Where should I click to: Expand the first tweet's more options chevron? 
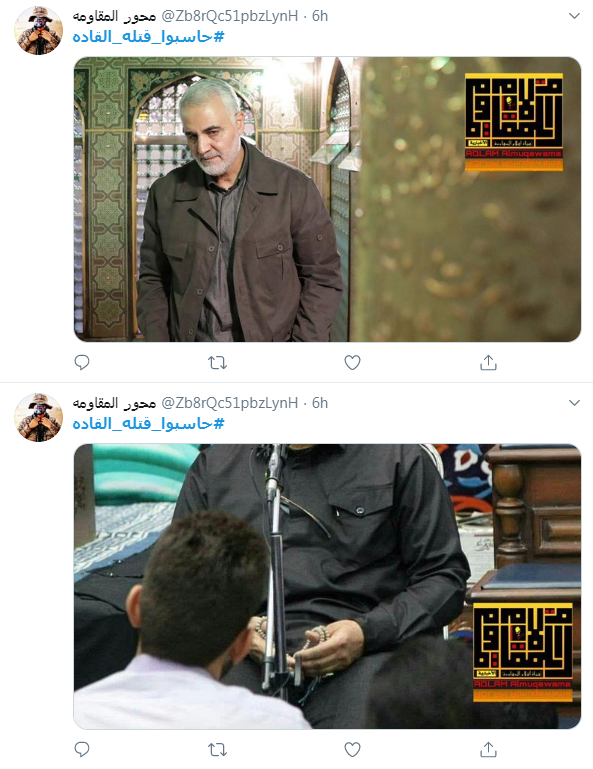(x=574, y=16)
